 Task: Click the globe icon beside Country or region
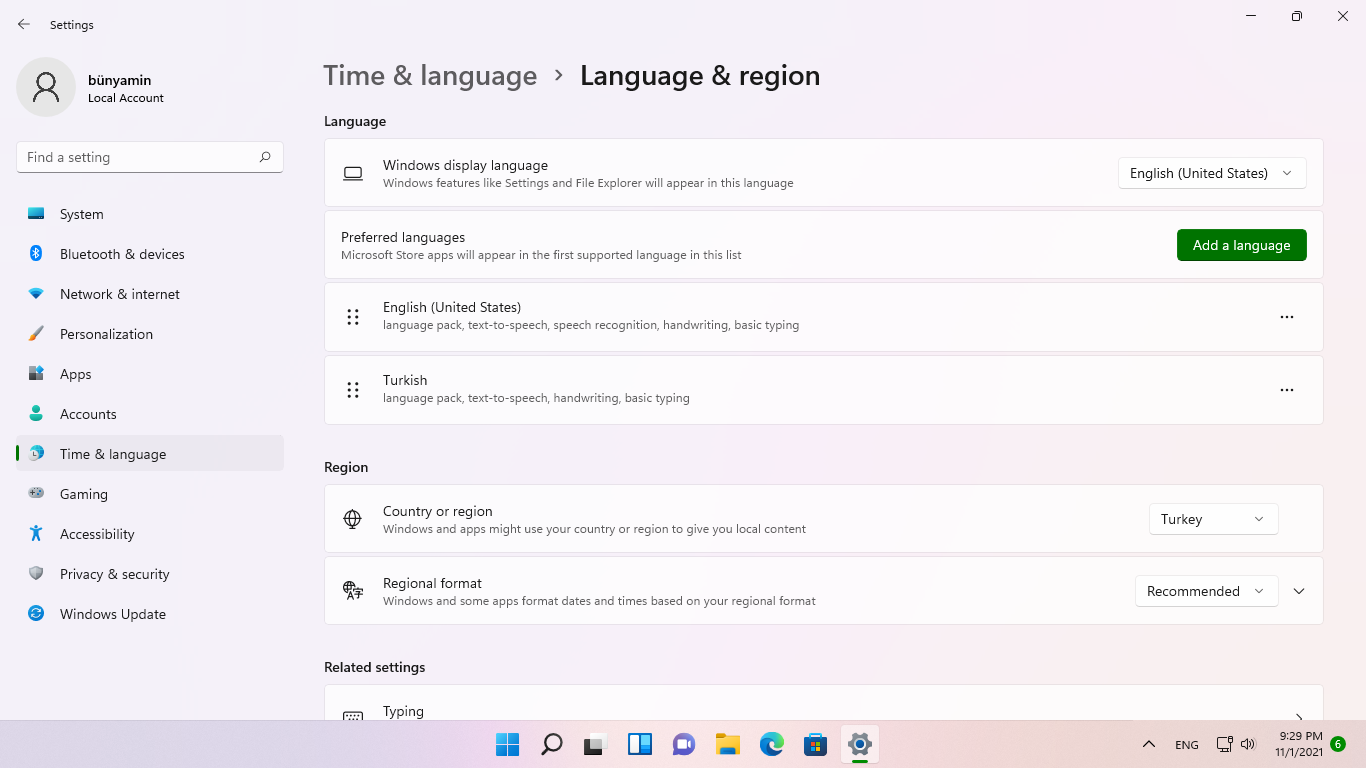(353, 519)
